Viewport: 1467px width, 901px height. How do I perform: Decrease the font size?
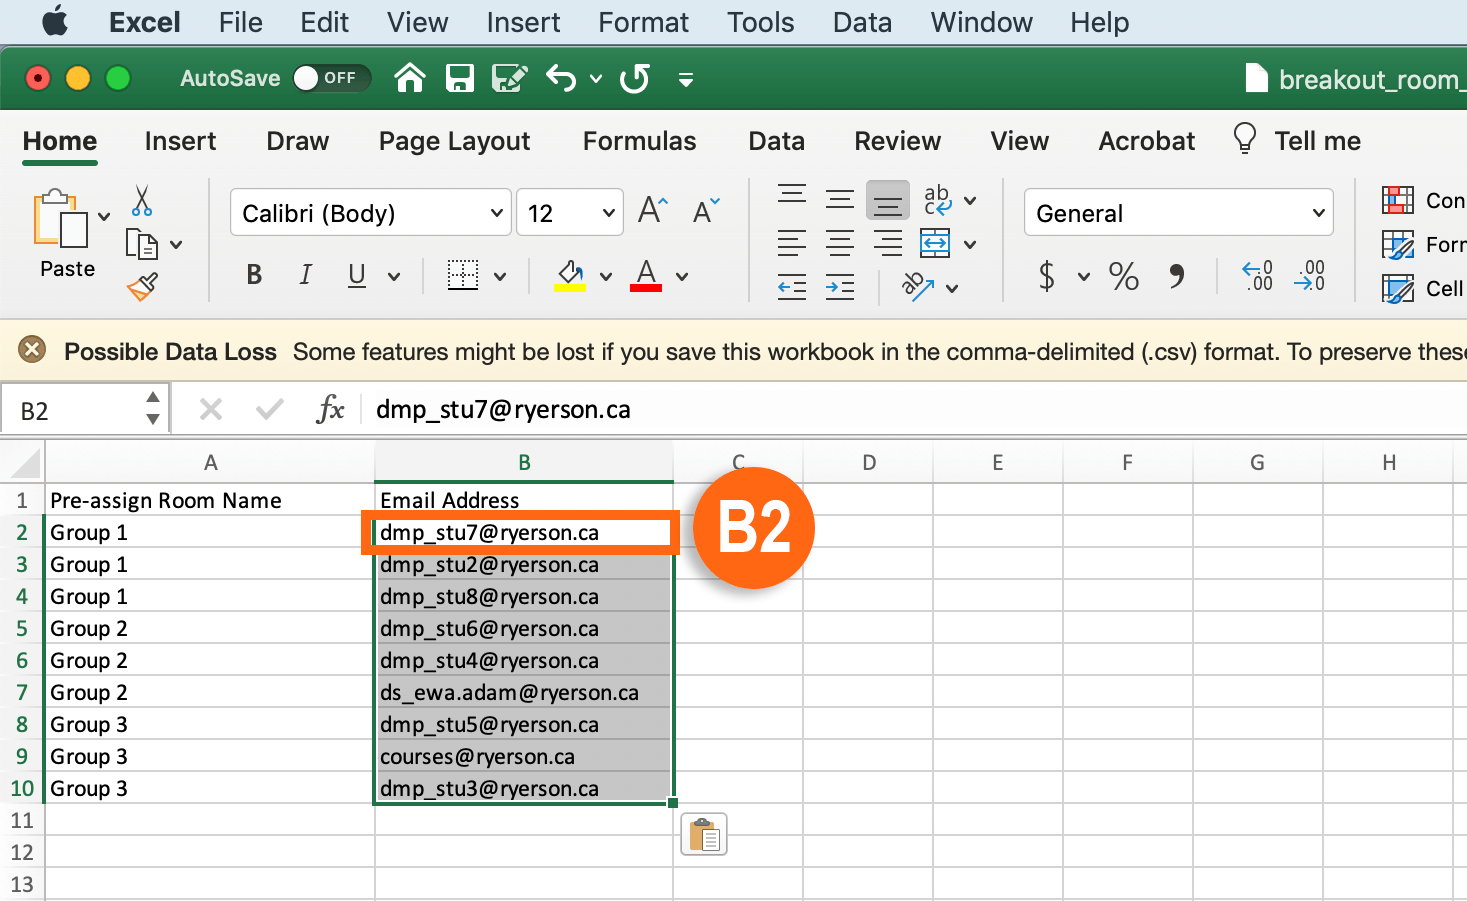(706, 210)
